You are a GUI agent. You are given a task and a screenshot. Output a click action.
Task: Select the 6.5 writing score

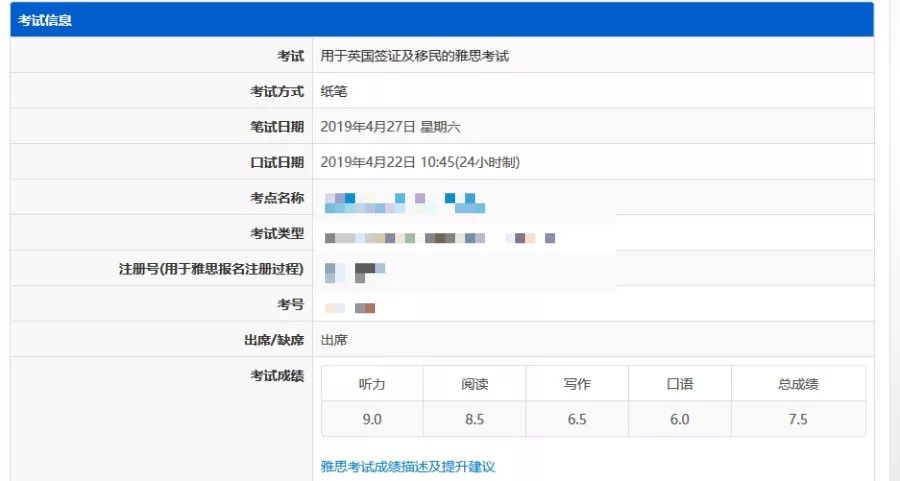[577, 419]
